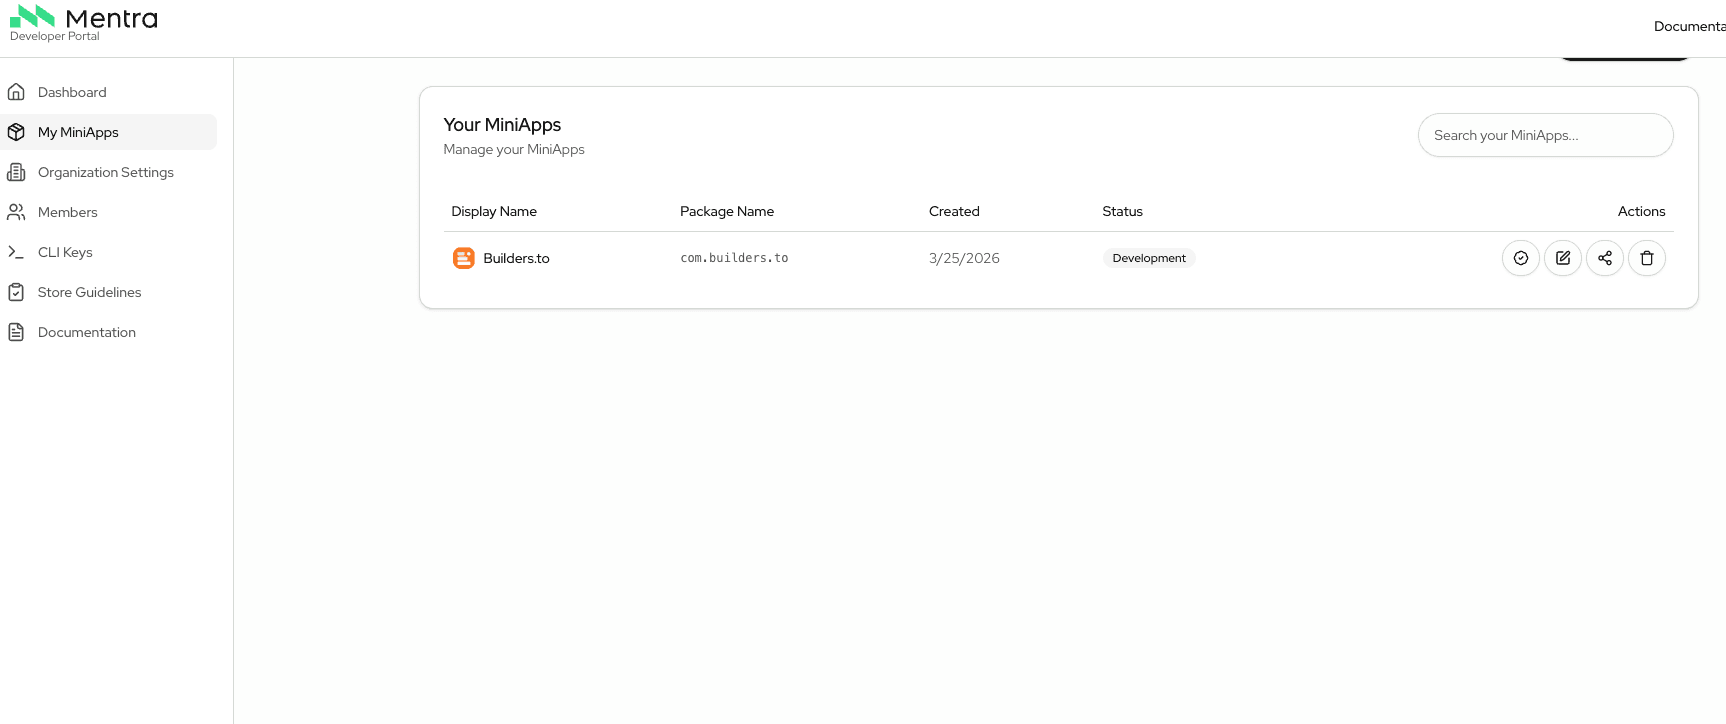Image resolution: width=1726 pixels, height=724 pixels.
Task: Go to Documentation in the sidebar
Action: 86,332
